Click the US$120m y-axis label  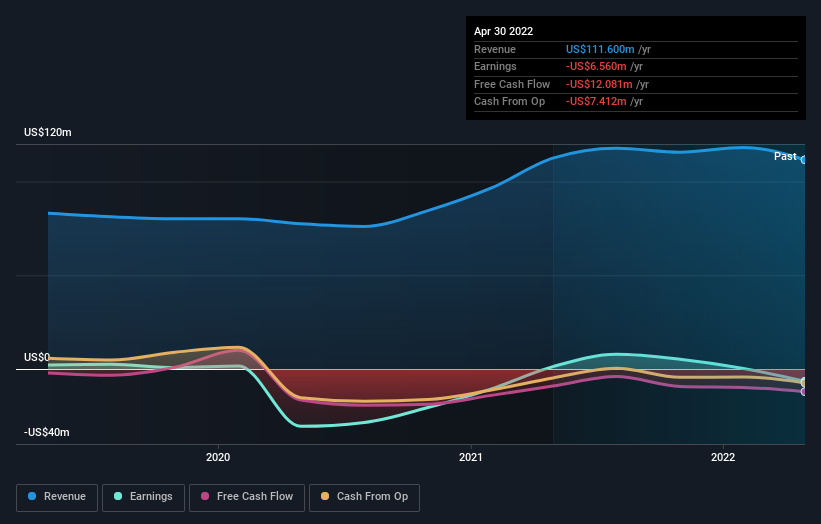coord(48,132)
